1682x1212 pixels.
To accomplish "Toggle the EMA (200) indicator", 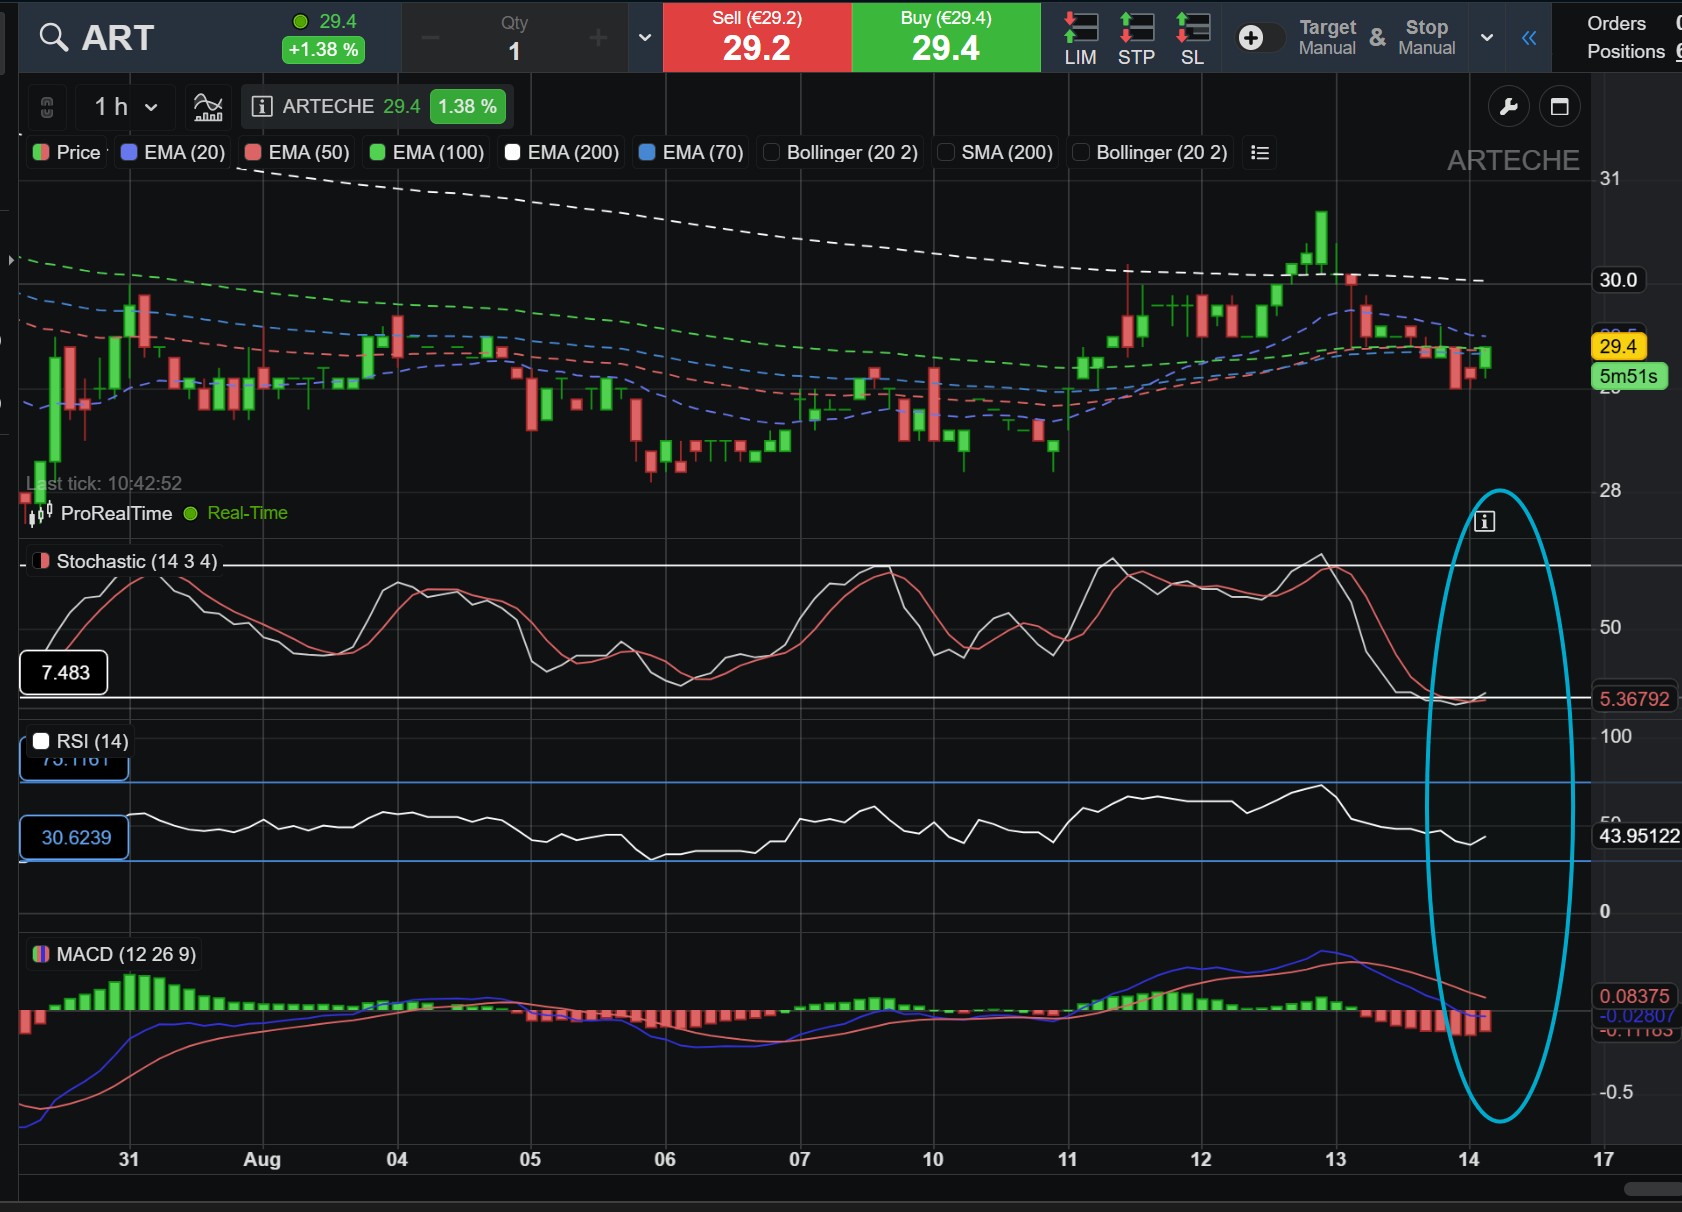I will (512, 153).
